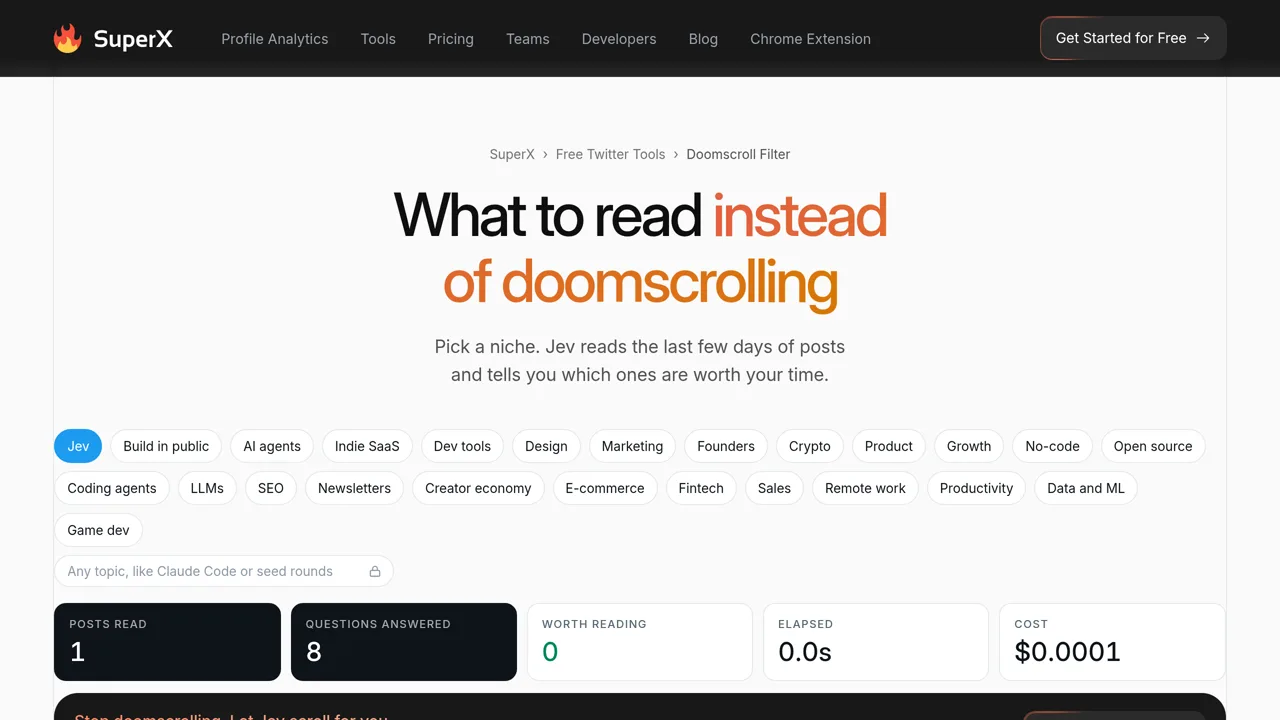
Task: Click the Elapsed 0.0s stat card
Action: [x=876, y=642]
